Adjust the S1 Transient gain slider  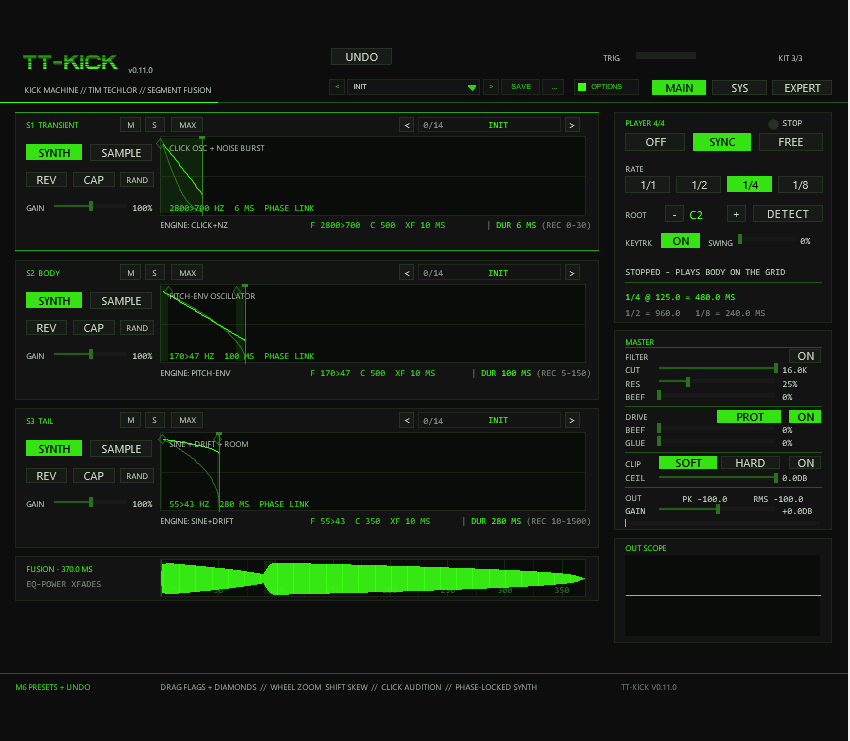pos(90,207)
